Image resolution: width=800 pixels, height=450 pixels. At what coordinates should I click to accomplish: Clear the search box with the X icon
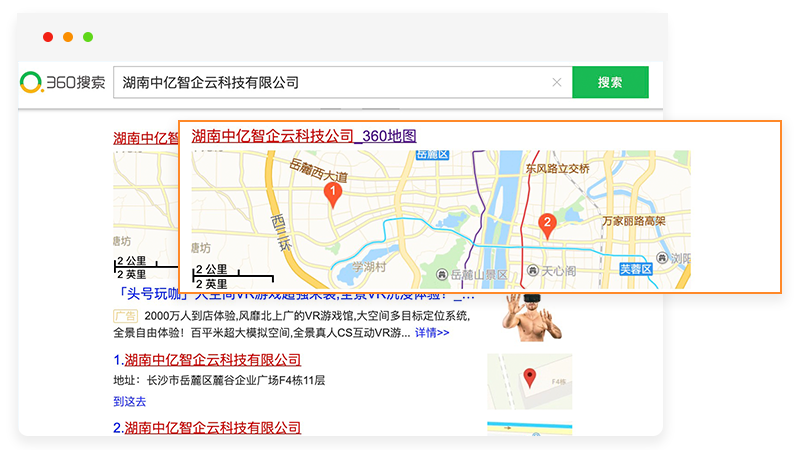click(x=557, y=82)
